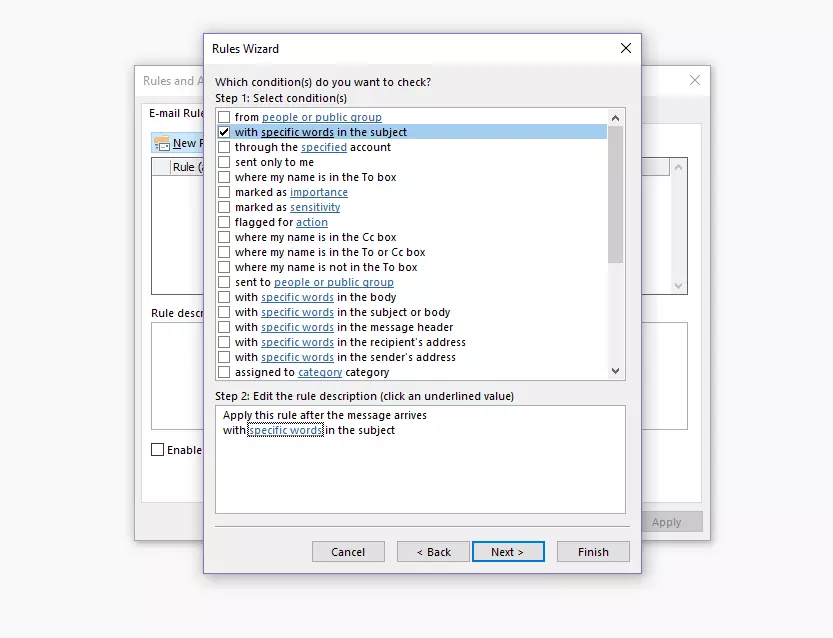The height and width of the screenshot is (638, 833).
Task: Click the Finish button
Action: 593,552
